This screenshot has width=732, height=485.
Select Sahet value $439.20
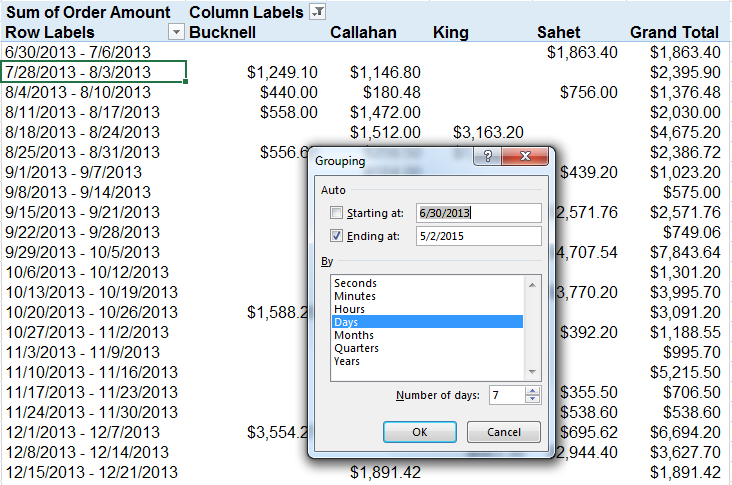coord(589,173)
